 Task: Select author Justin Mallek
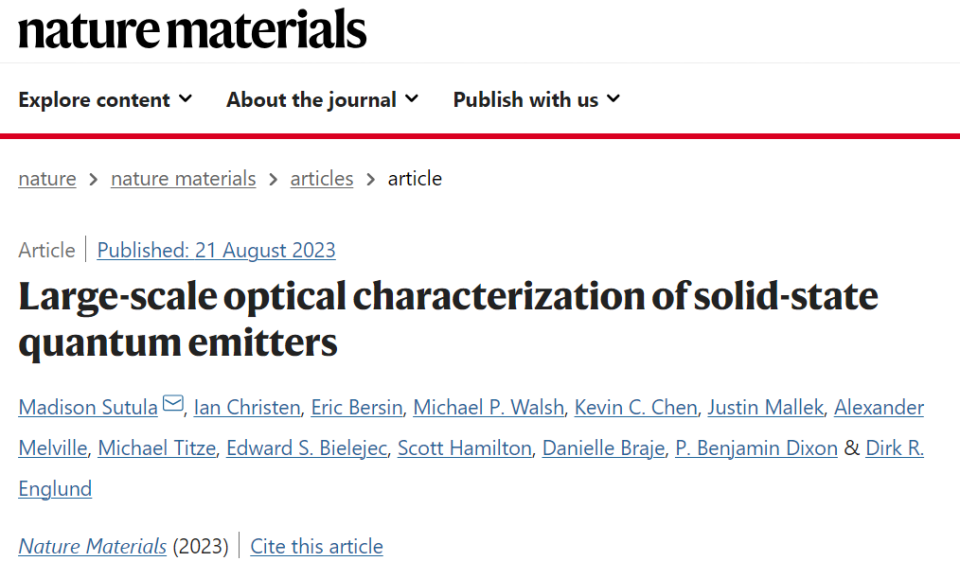click(x=765, y=407)
